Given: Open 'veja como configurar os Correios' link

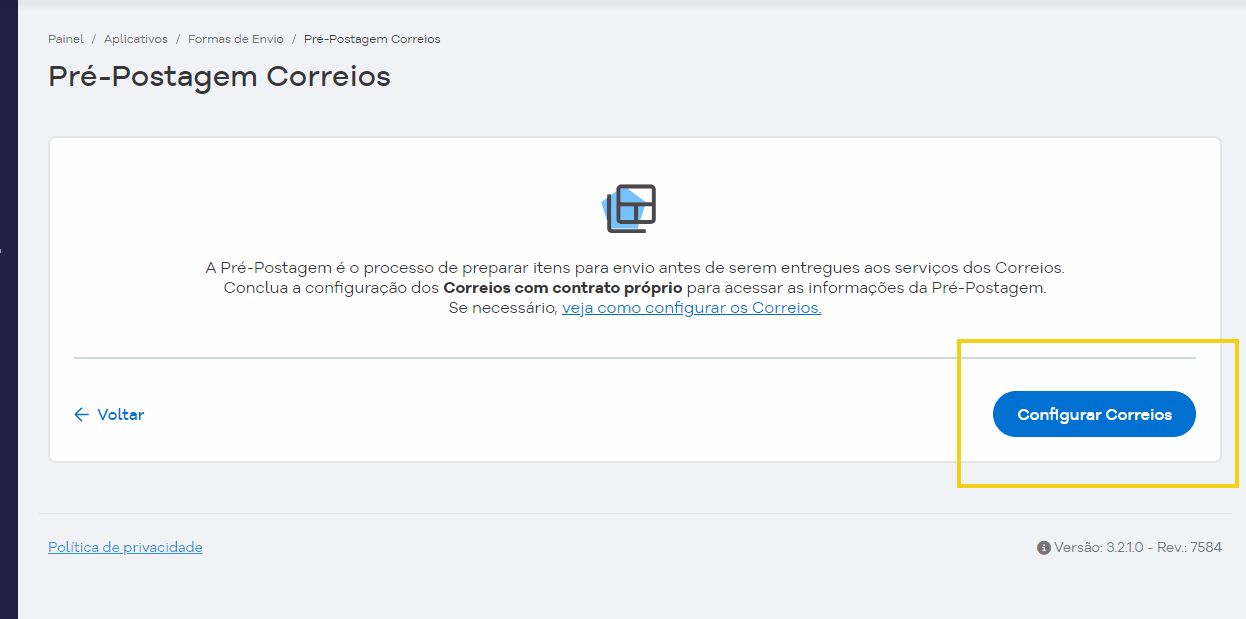Looking at the screenshot, I should (x=691, y=308).
